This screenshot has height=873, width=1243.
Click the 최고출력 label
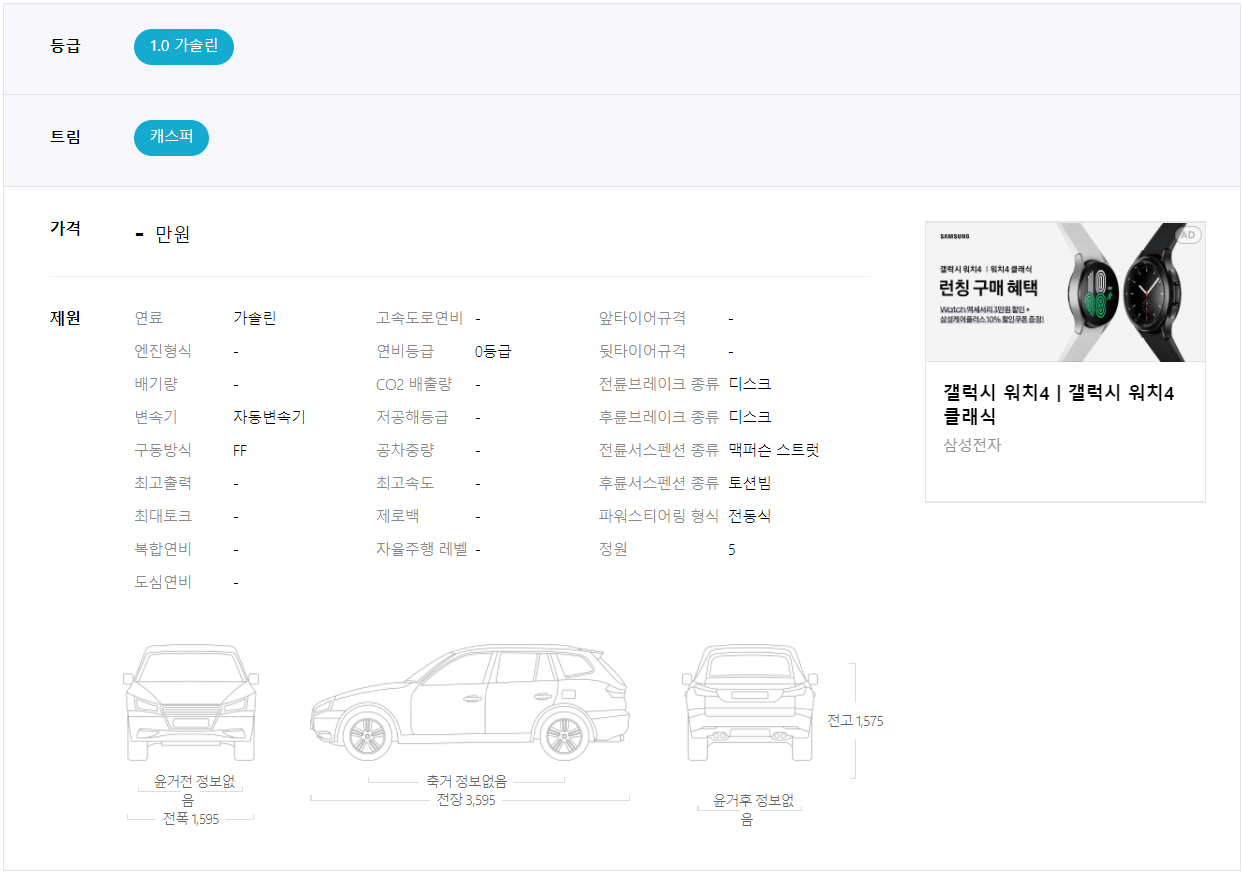tap(163, 483)
